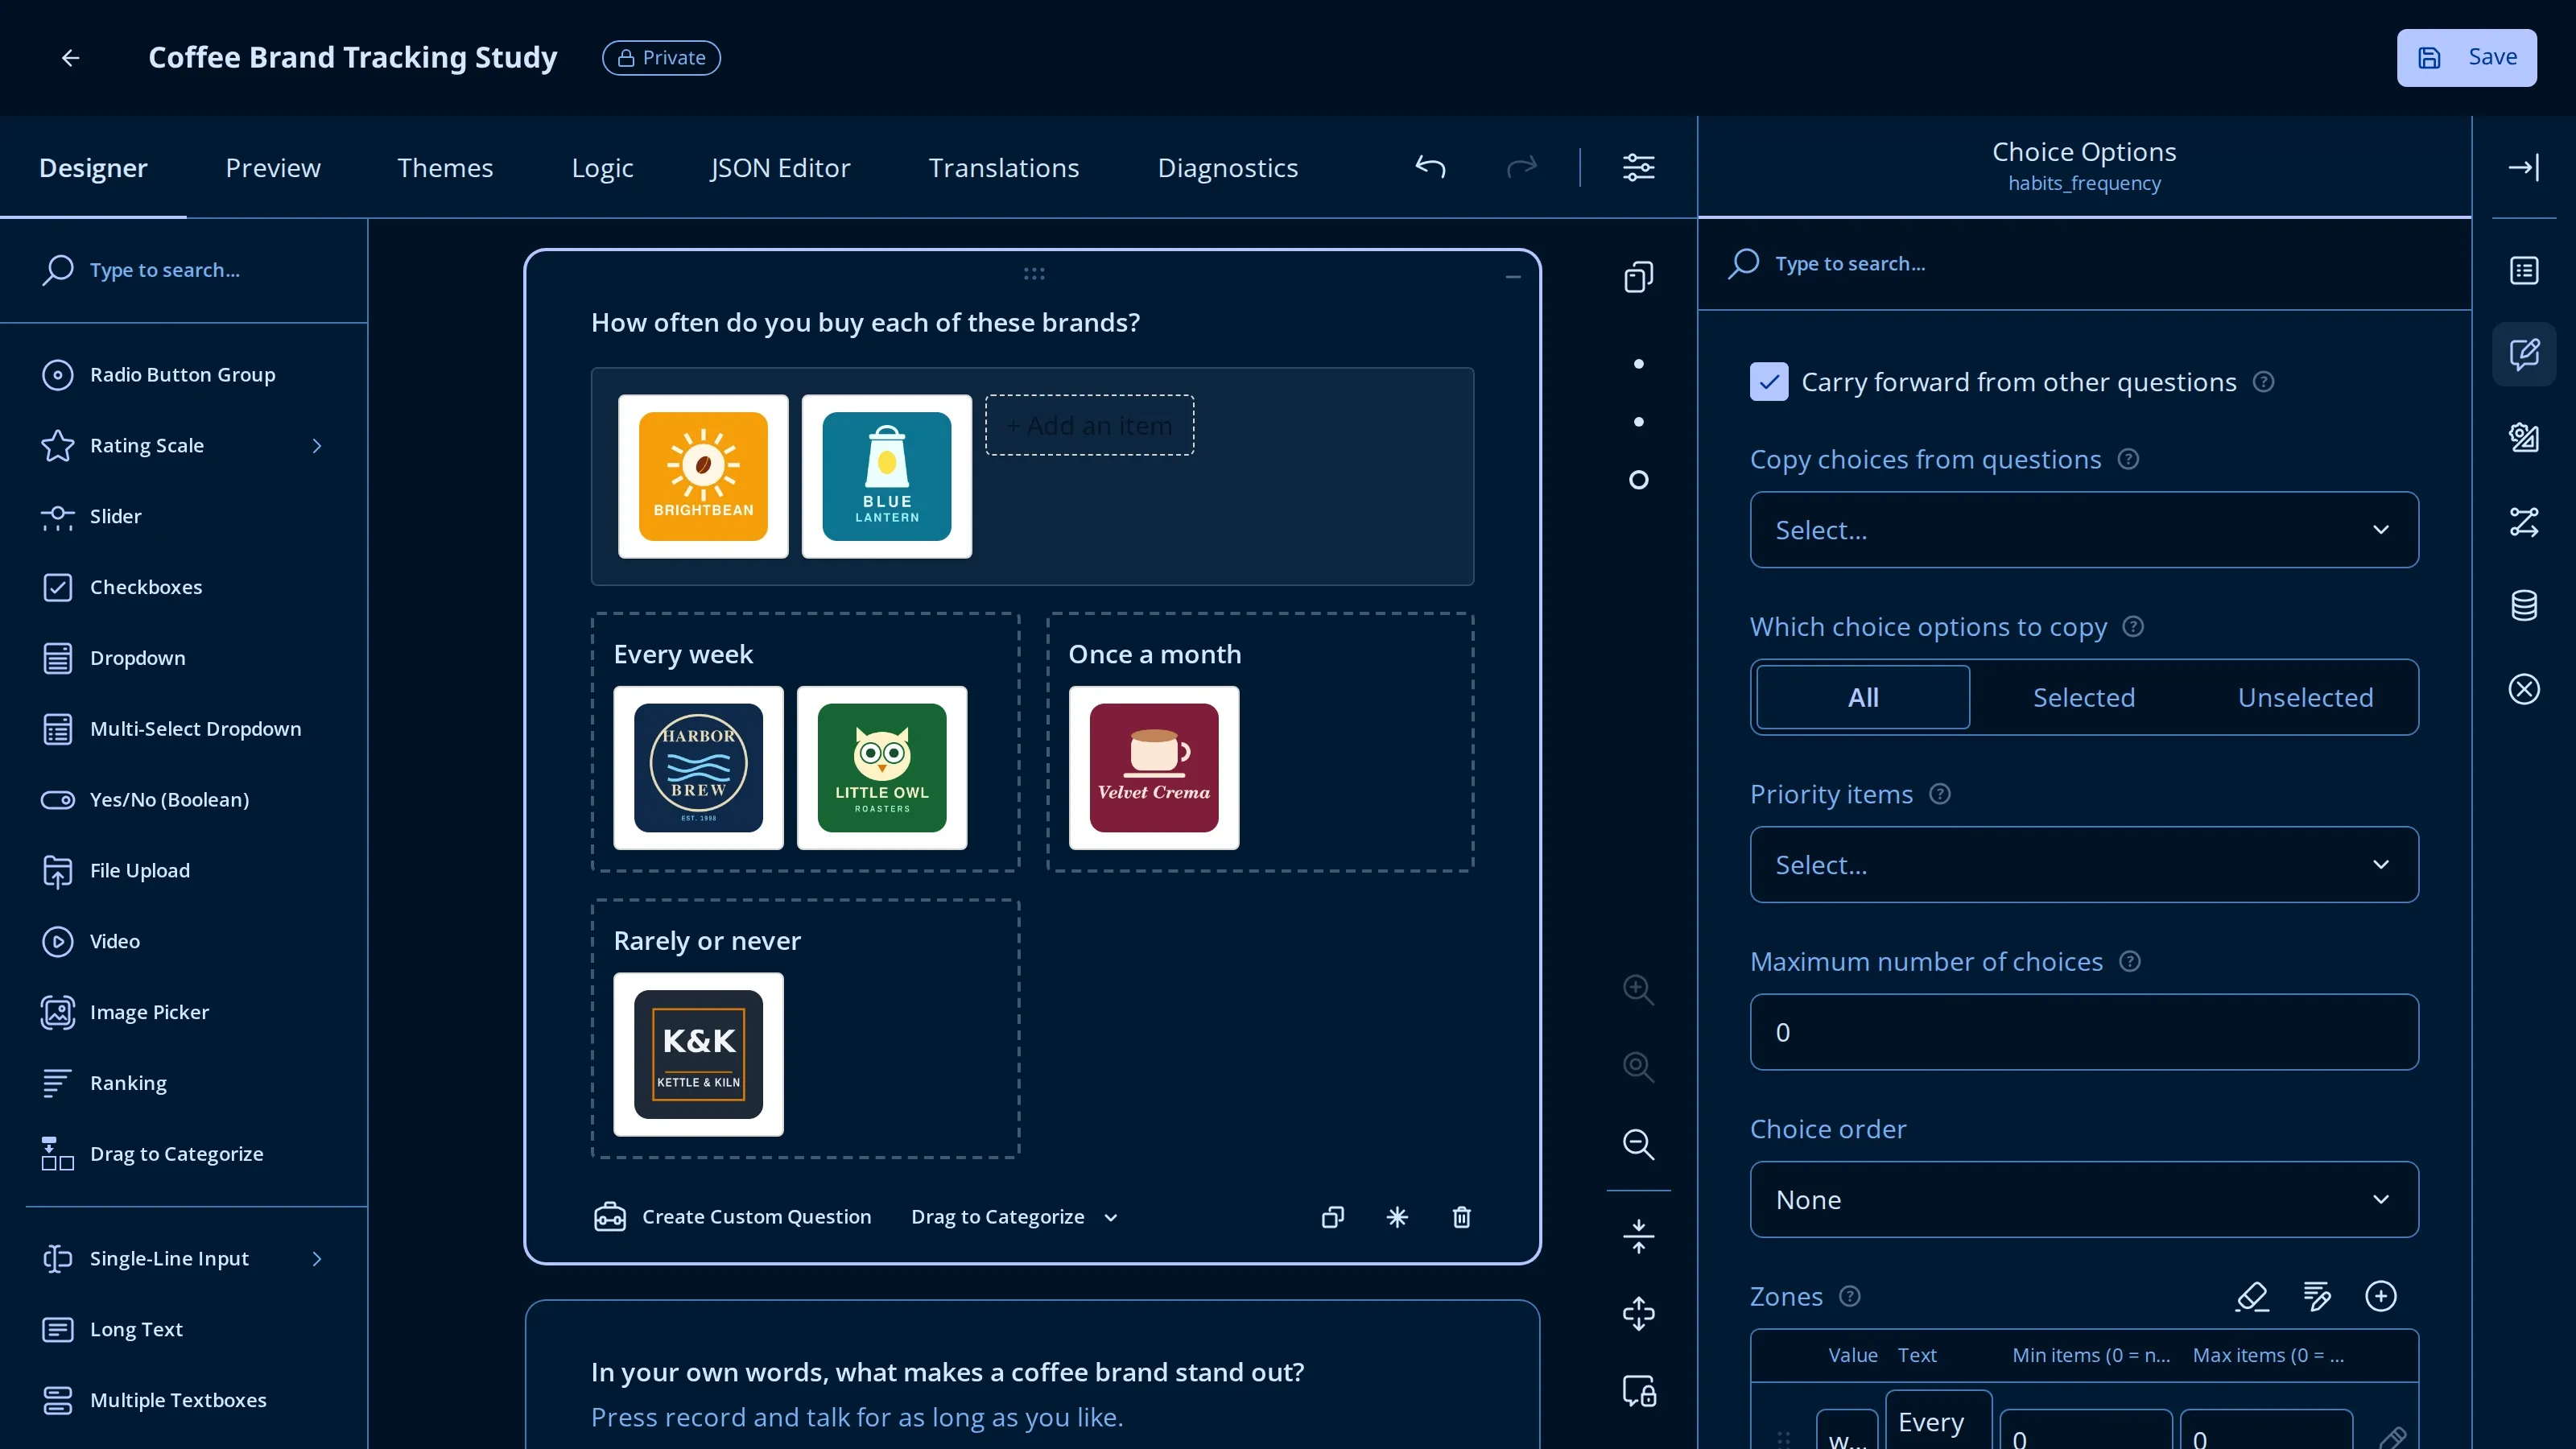
Task: Click the Maximum number of choices field
Action: (2083, 1032)
